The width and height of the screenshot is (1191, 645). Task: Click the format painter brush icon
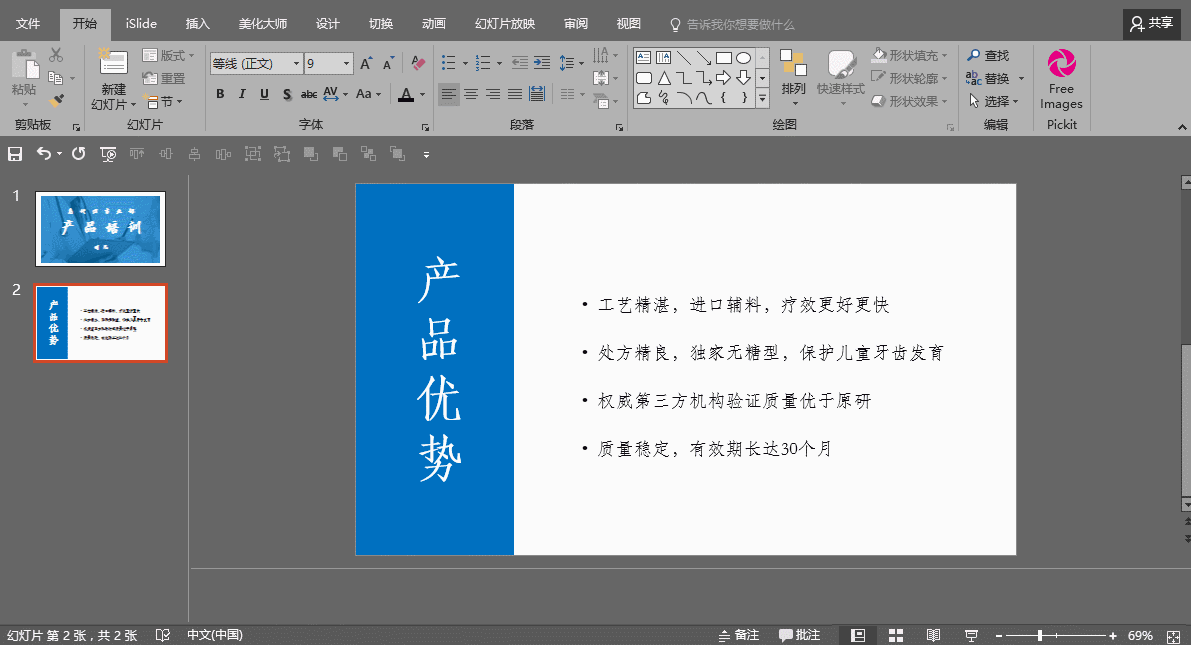click(x=56, y=100)
